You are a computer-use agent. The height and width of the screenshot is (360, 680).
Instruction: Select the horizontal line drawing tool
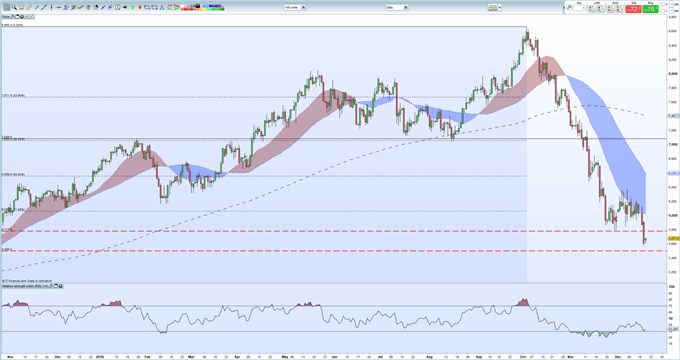click(59, 7)
